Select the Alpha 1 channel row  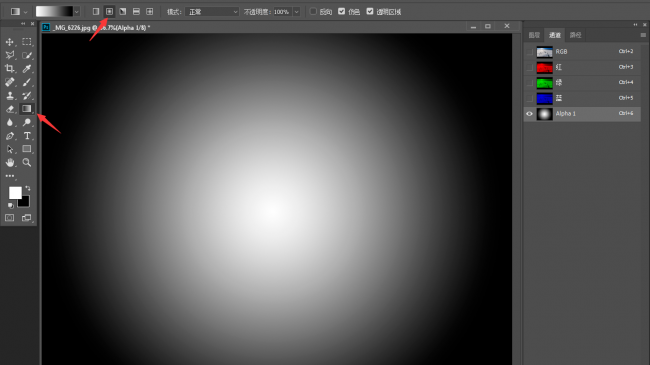tap(582, 114)
